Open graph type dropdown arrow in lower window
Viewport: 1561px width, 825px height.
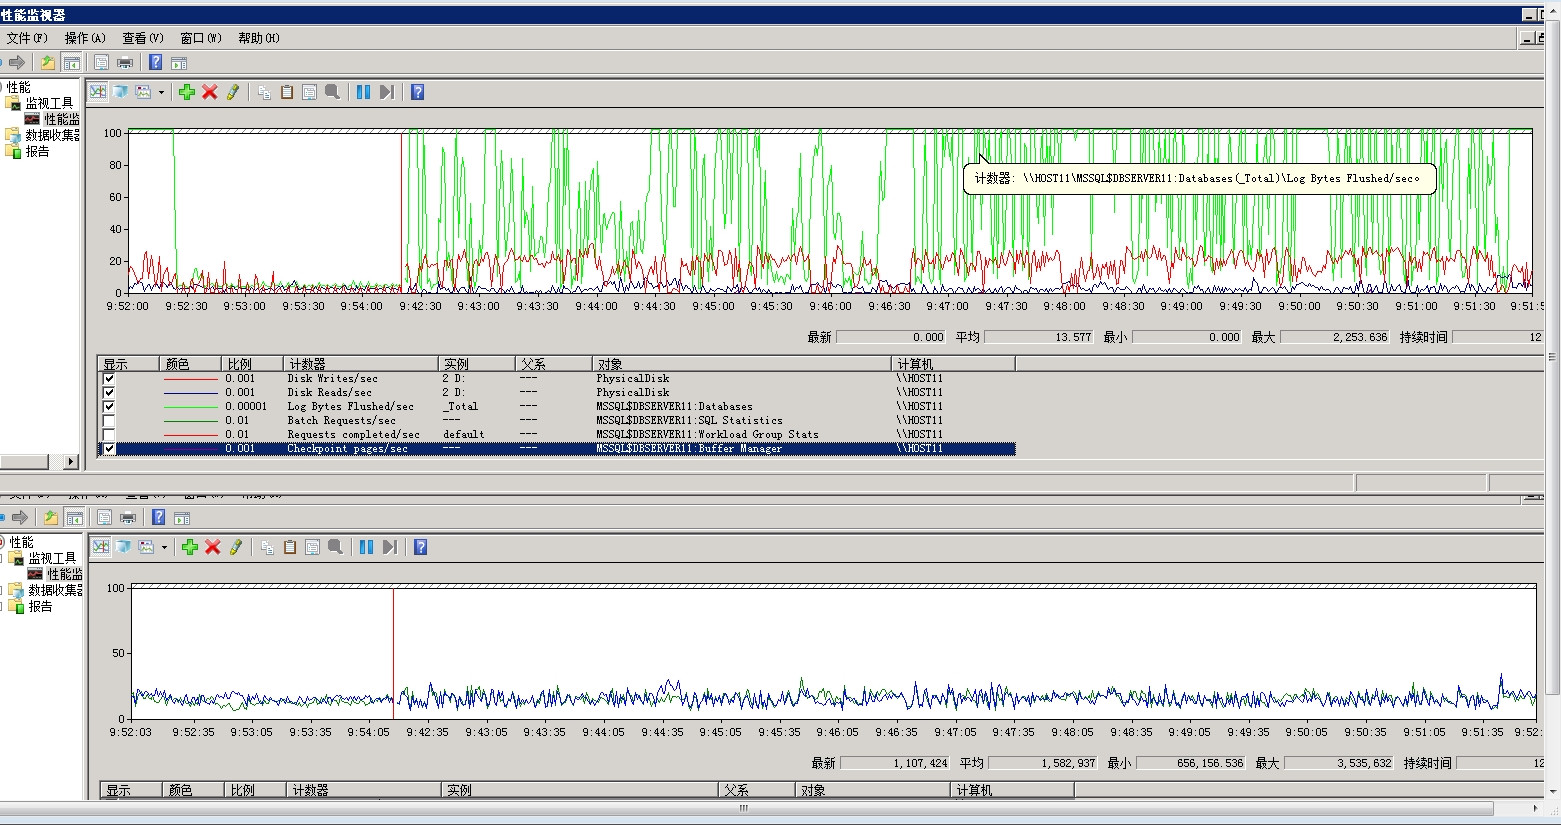164,547
